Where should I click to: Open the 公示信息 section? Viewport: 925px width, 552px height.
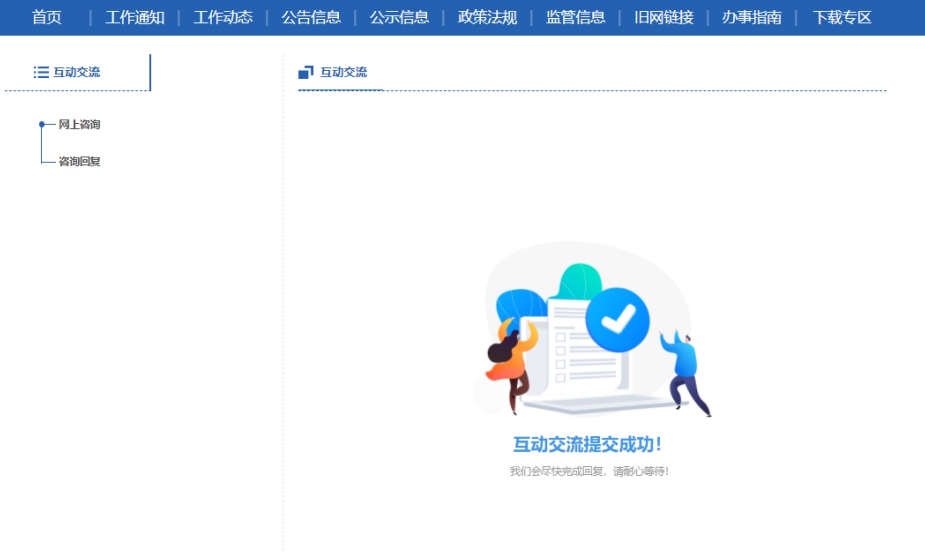[x=399, y=17]
